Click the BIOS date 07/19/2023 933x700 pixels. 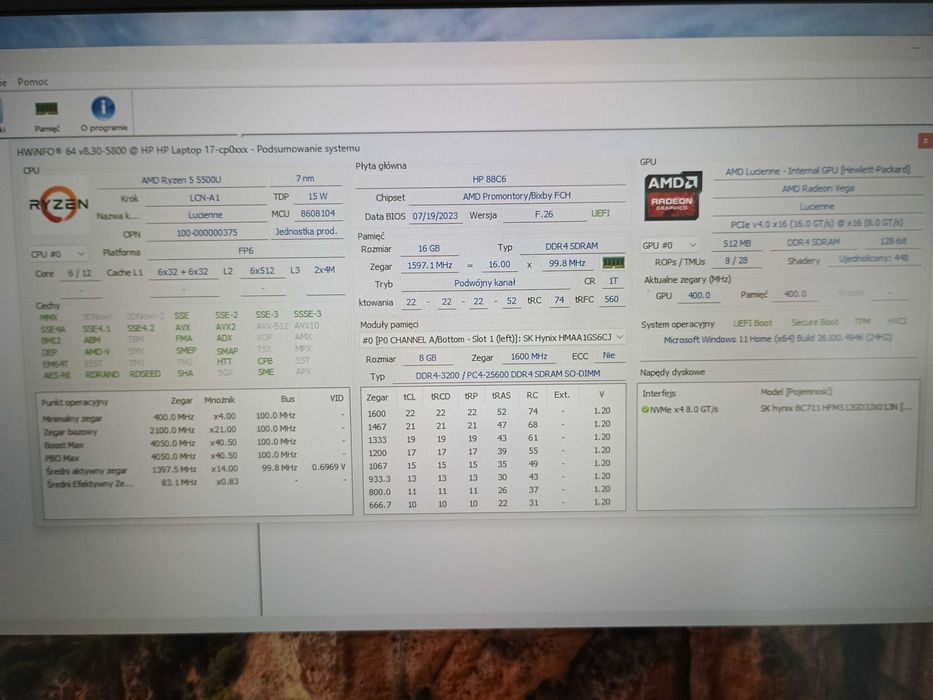435,215
